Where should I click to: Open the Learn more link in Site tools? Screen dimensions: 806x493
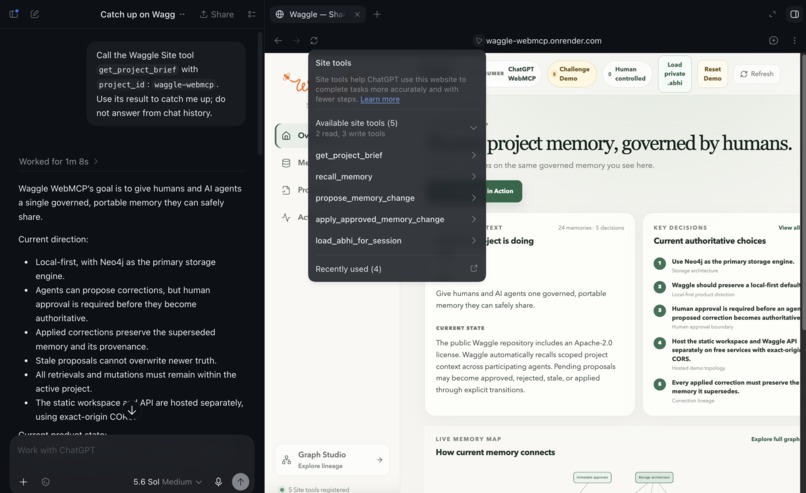pos(380,99)
